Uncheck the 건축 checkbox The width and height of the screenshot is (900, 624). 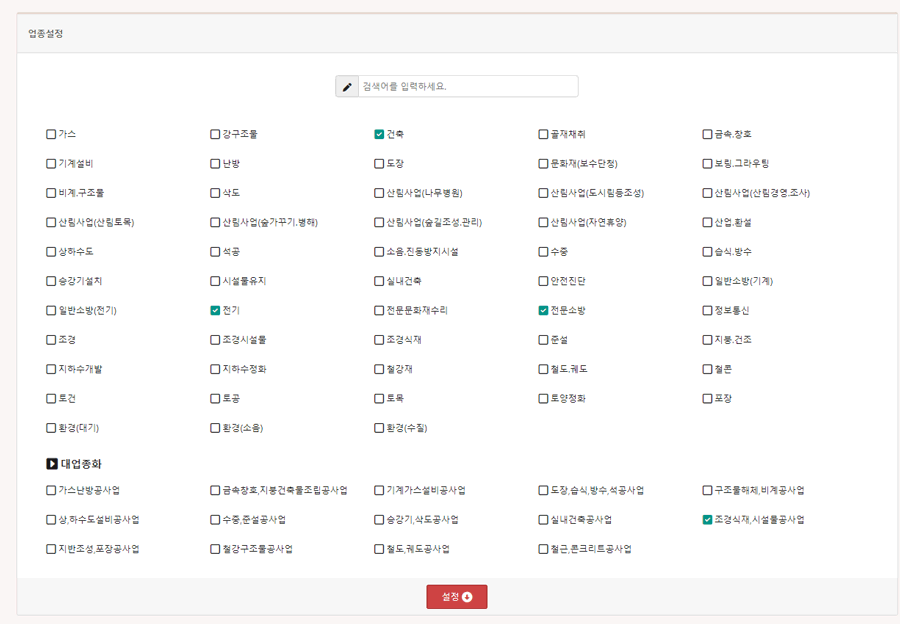pos(380,134)
